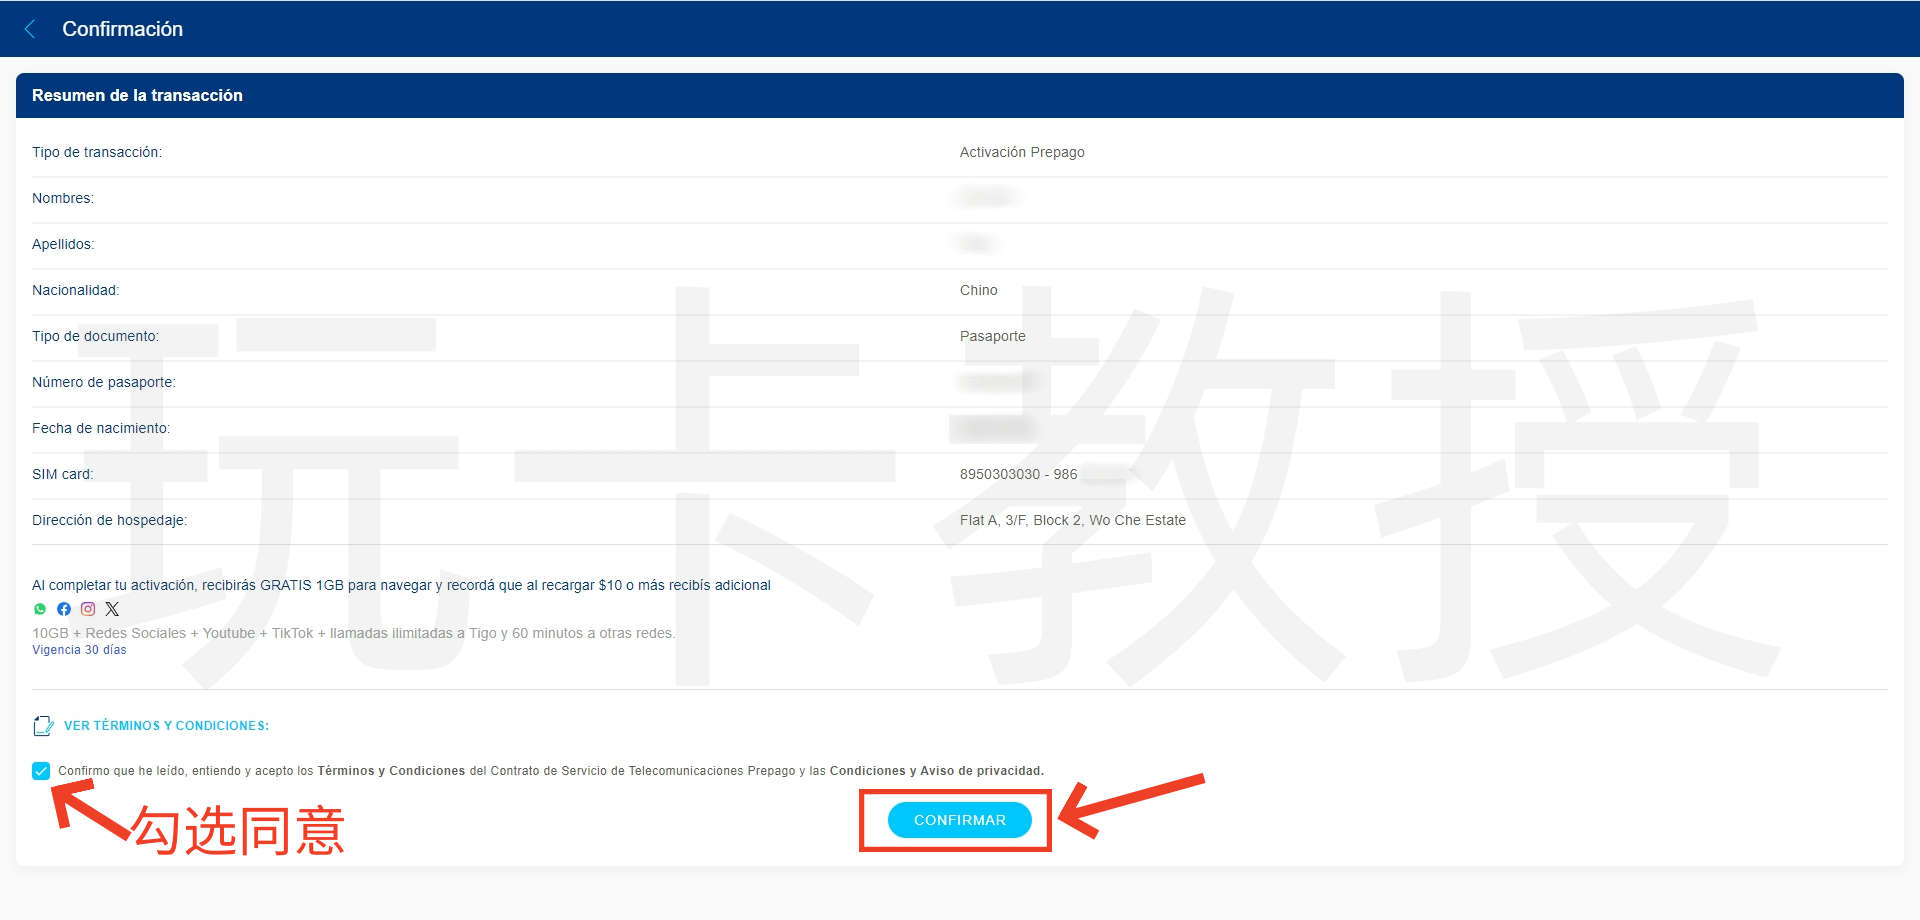This screenshot has width=1920, height=920.
Task: Go back using the header arrow
Action: pyautogui.click(x=30, y=29)
